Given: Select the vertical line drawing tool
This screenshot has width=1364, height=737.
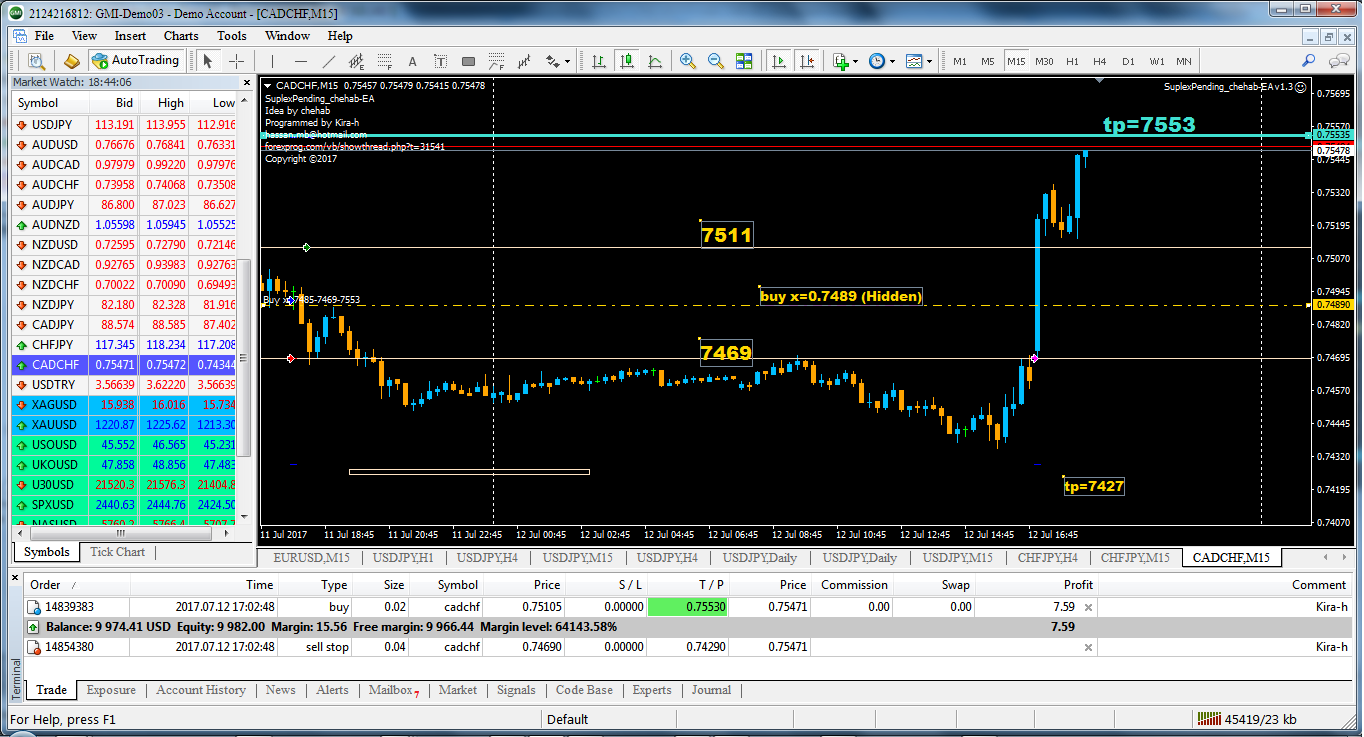Looking at the screenshot, I should click(x=272, y=61).
